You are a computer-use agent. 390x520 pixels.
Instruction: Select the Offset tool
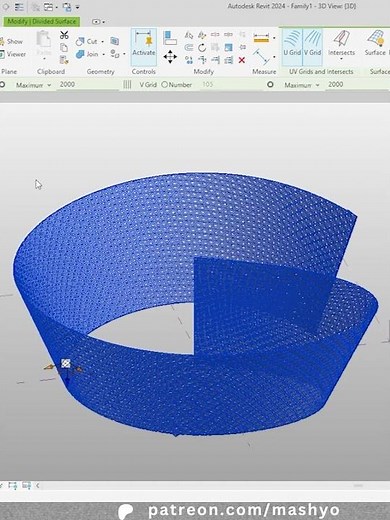(x=189, y=47)
